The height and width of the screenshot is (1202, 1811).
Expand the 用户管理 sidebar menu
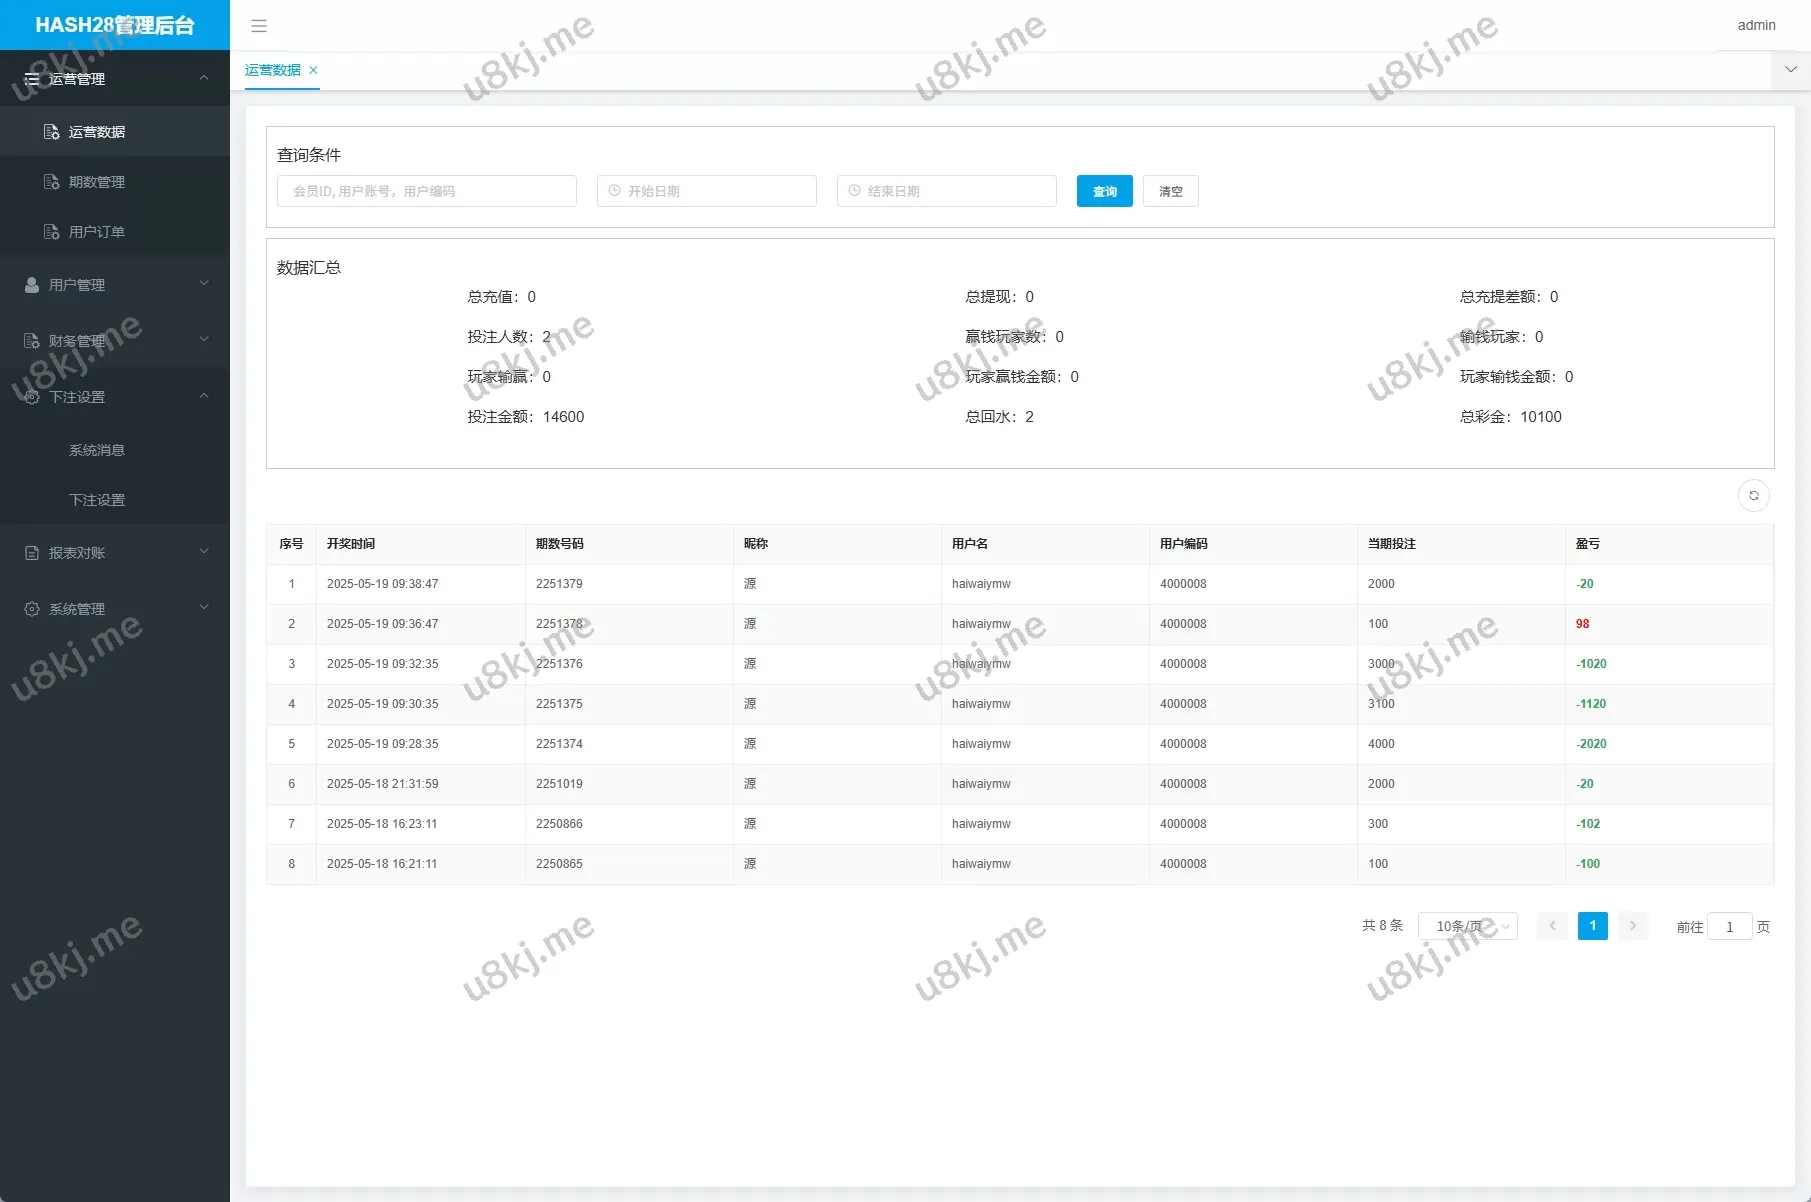(115, 285)
